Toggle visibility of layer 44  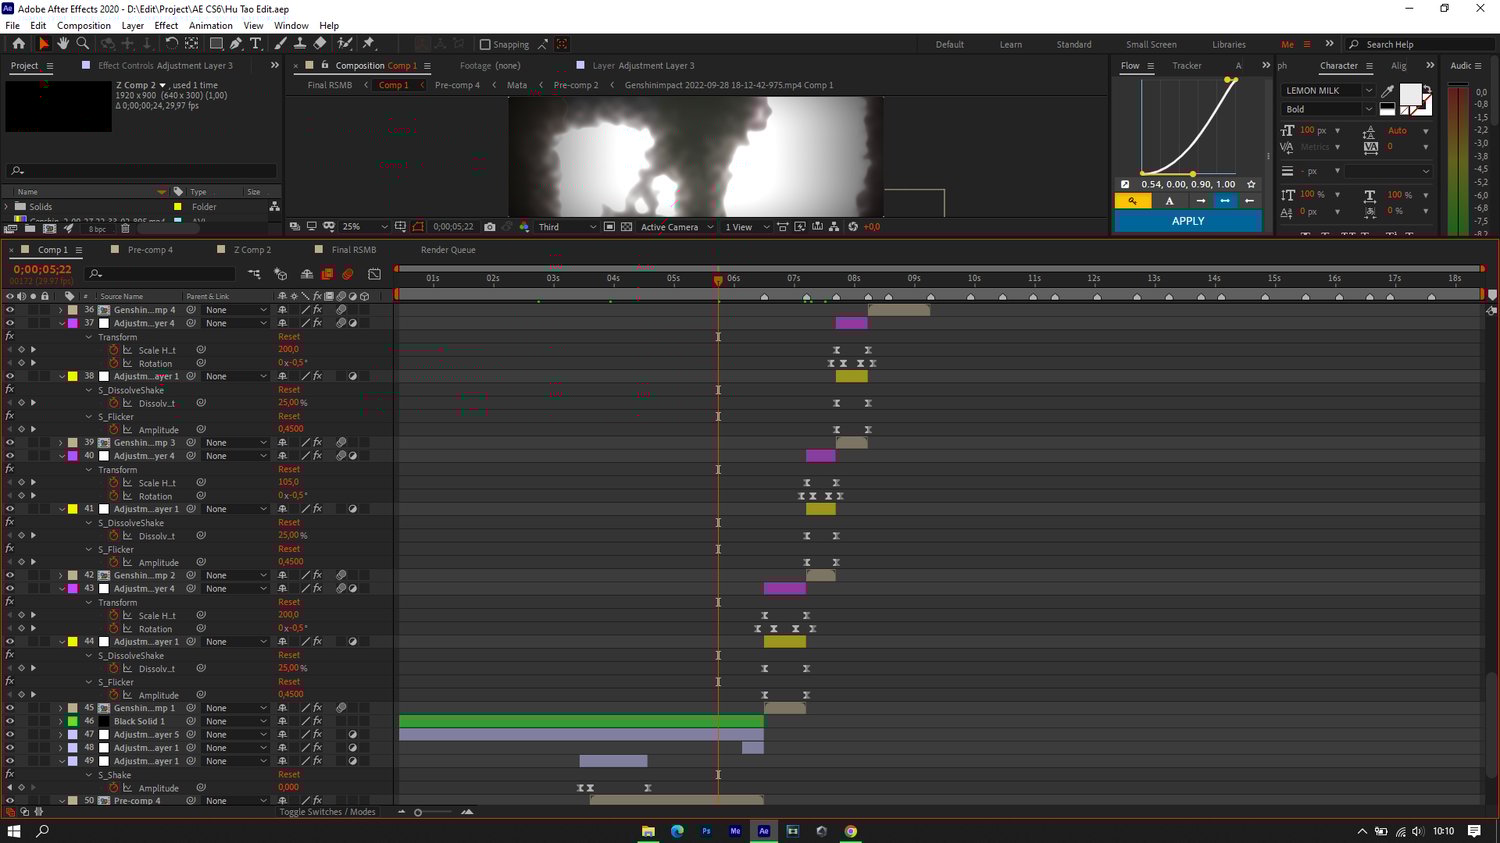(x=10, y=642)
